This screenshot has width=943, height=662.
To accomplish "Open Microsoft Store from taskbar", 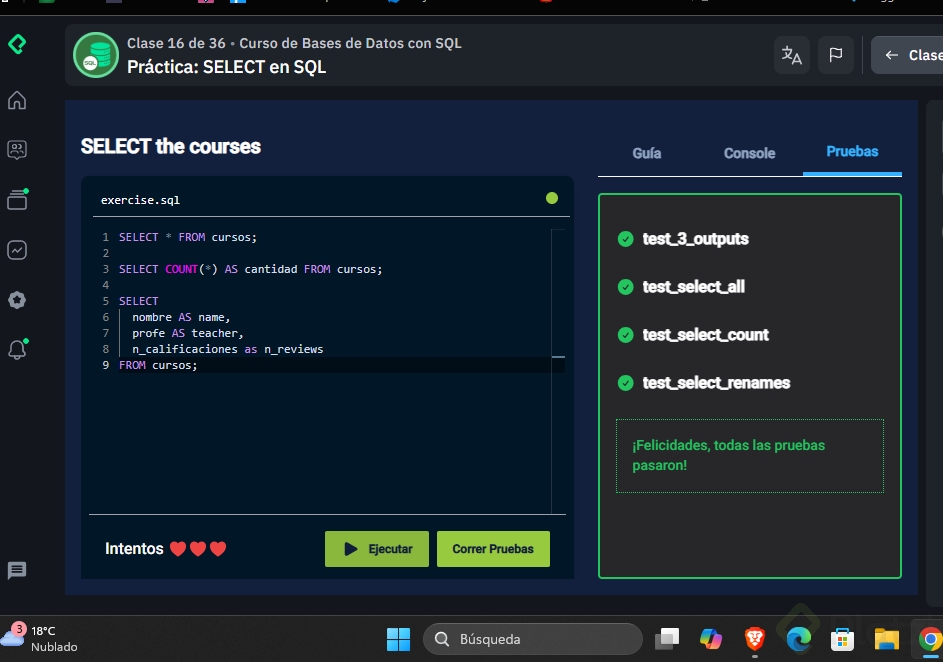I will point(843,639).
